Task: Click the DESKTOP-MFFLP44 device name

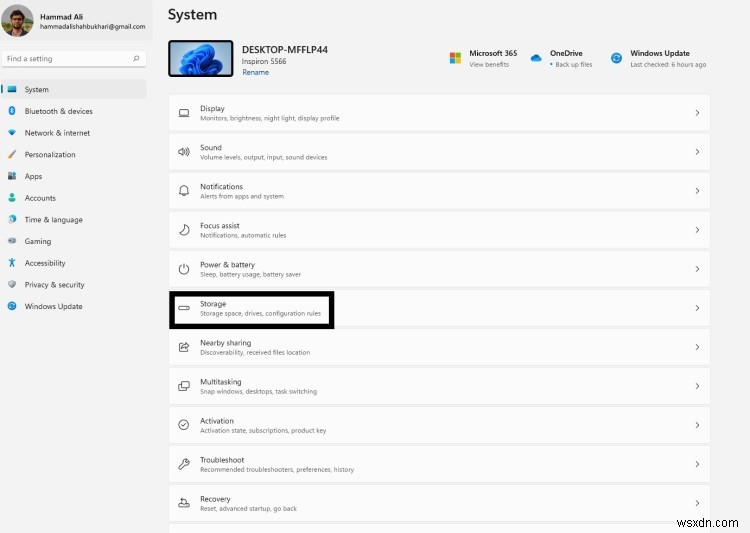Action: point(285,49)
